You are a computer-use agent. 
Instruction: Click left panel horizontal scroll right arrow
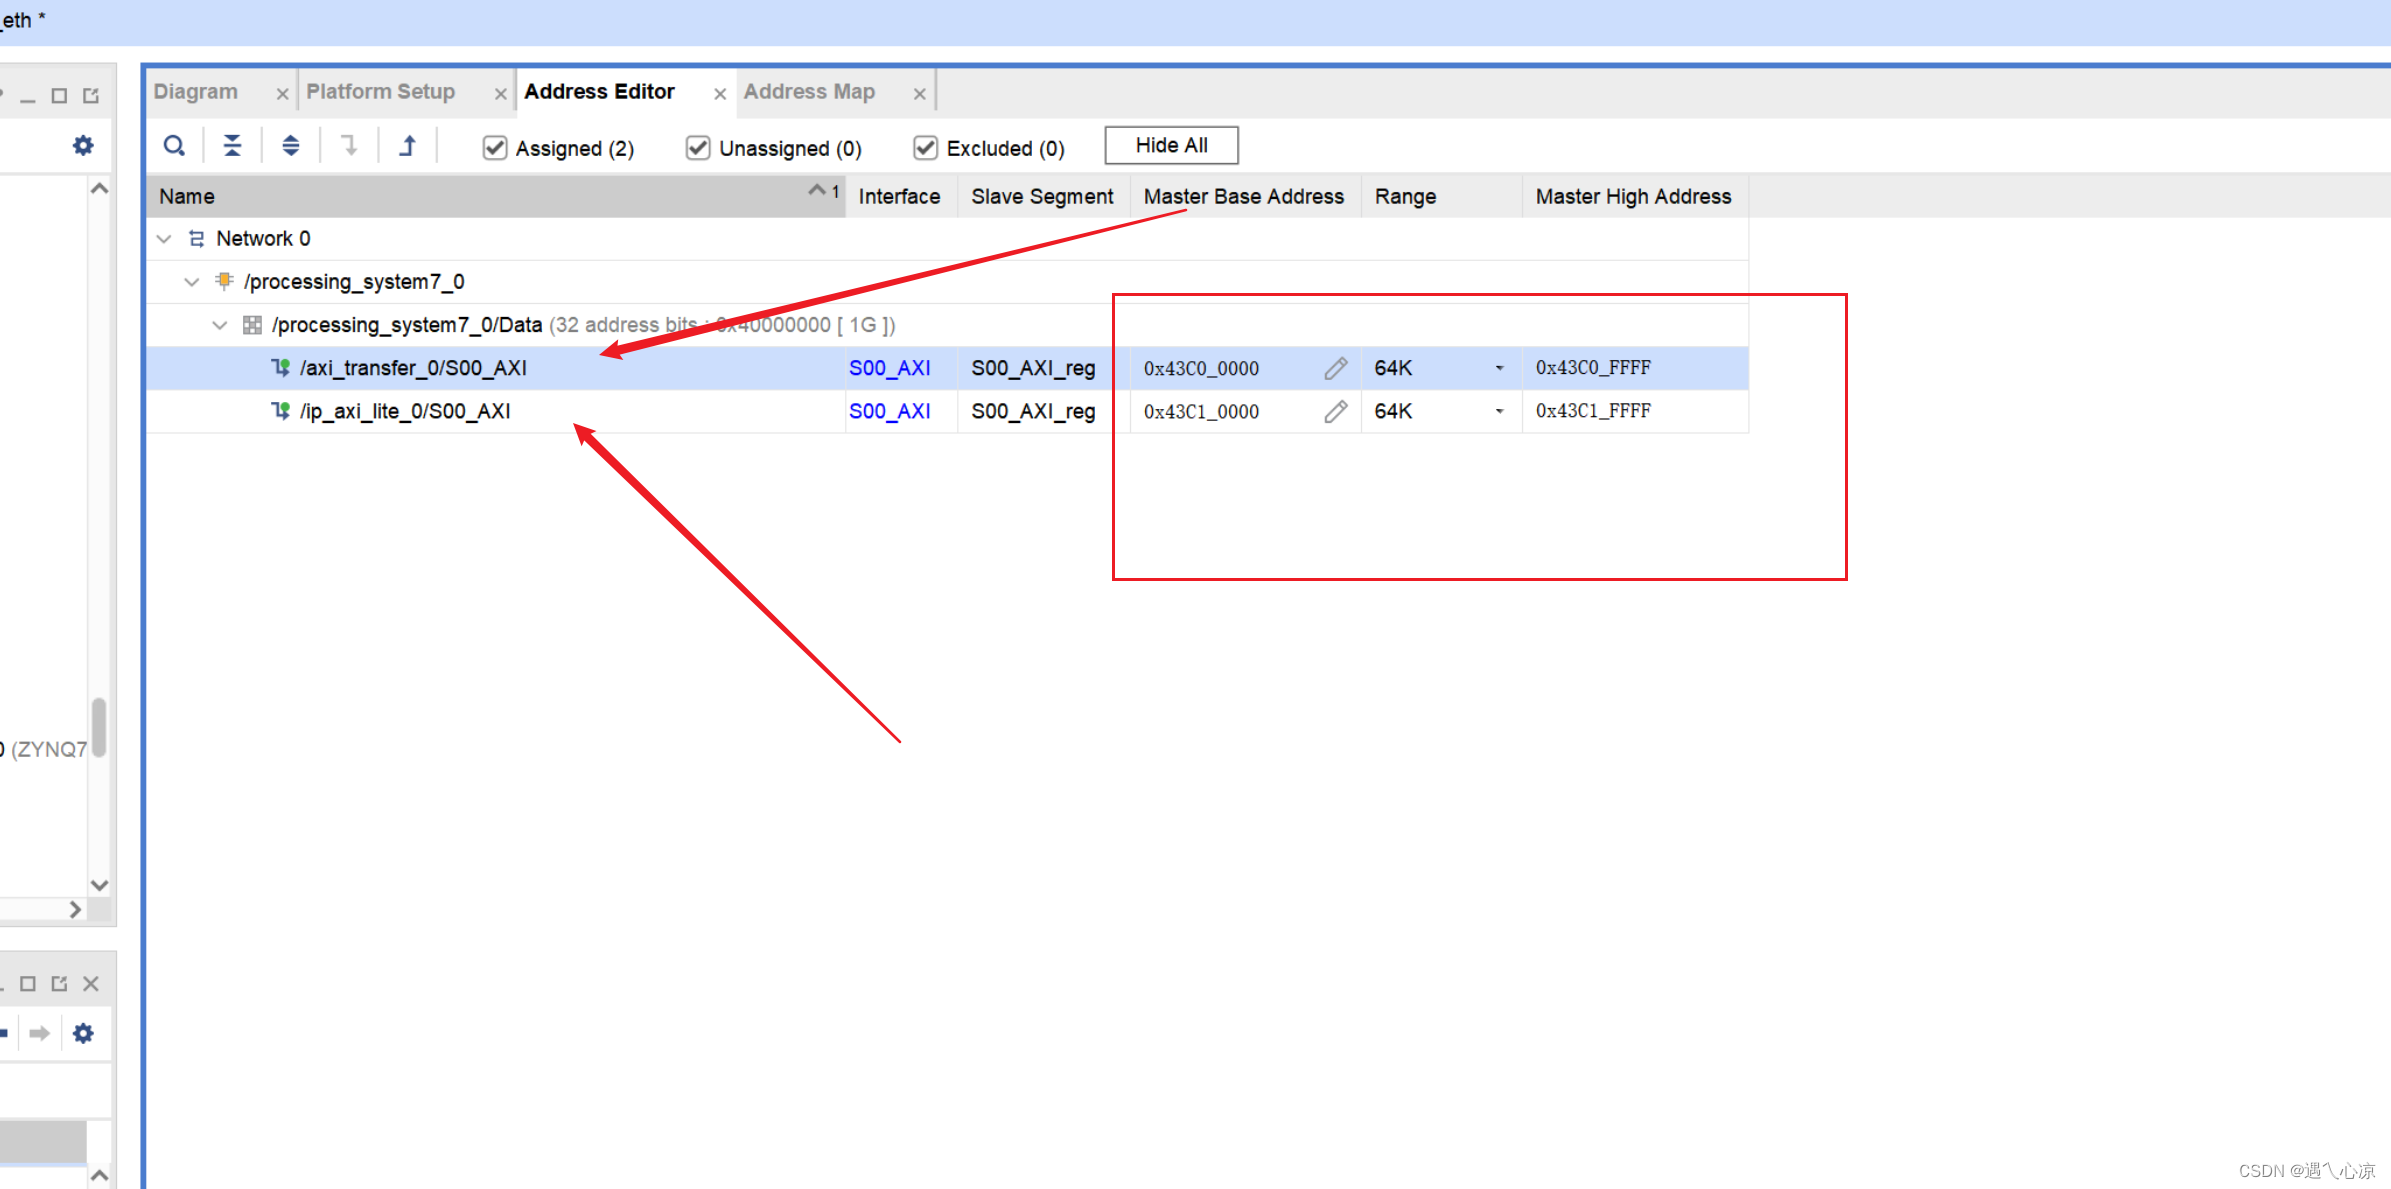coord(75,910)
